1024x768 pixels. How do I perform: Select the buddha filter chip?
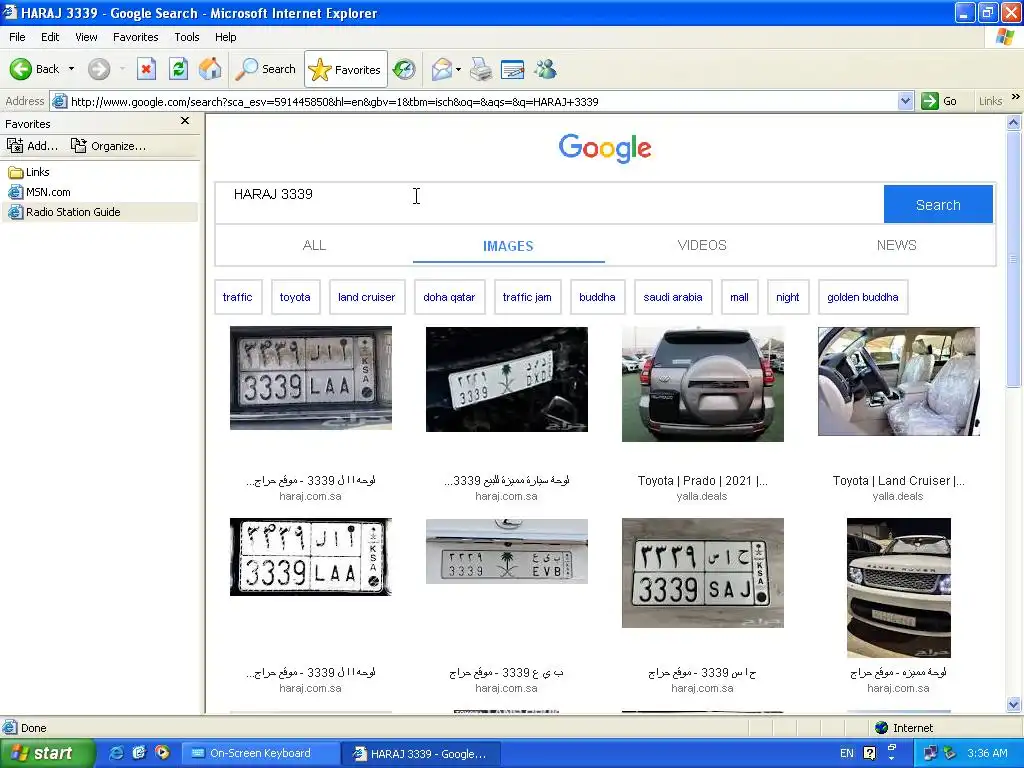(598, 297)
